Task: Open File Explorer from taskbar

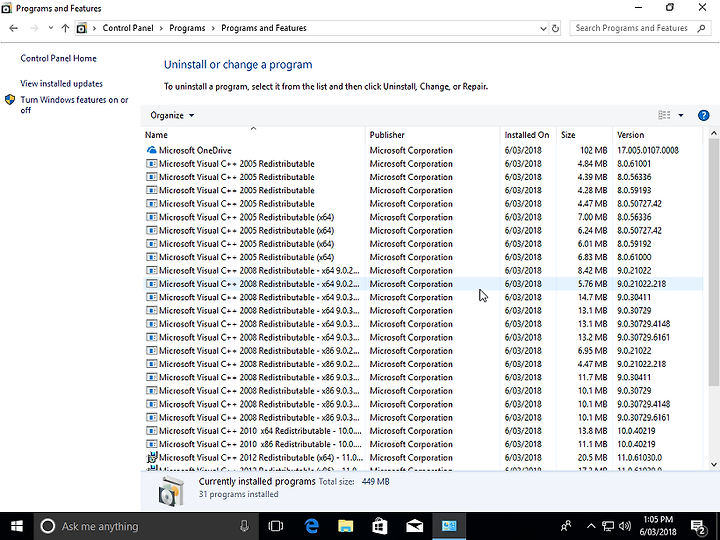Action: point(345,526)
